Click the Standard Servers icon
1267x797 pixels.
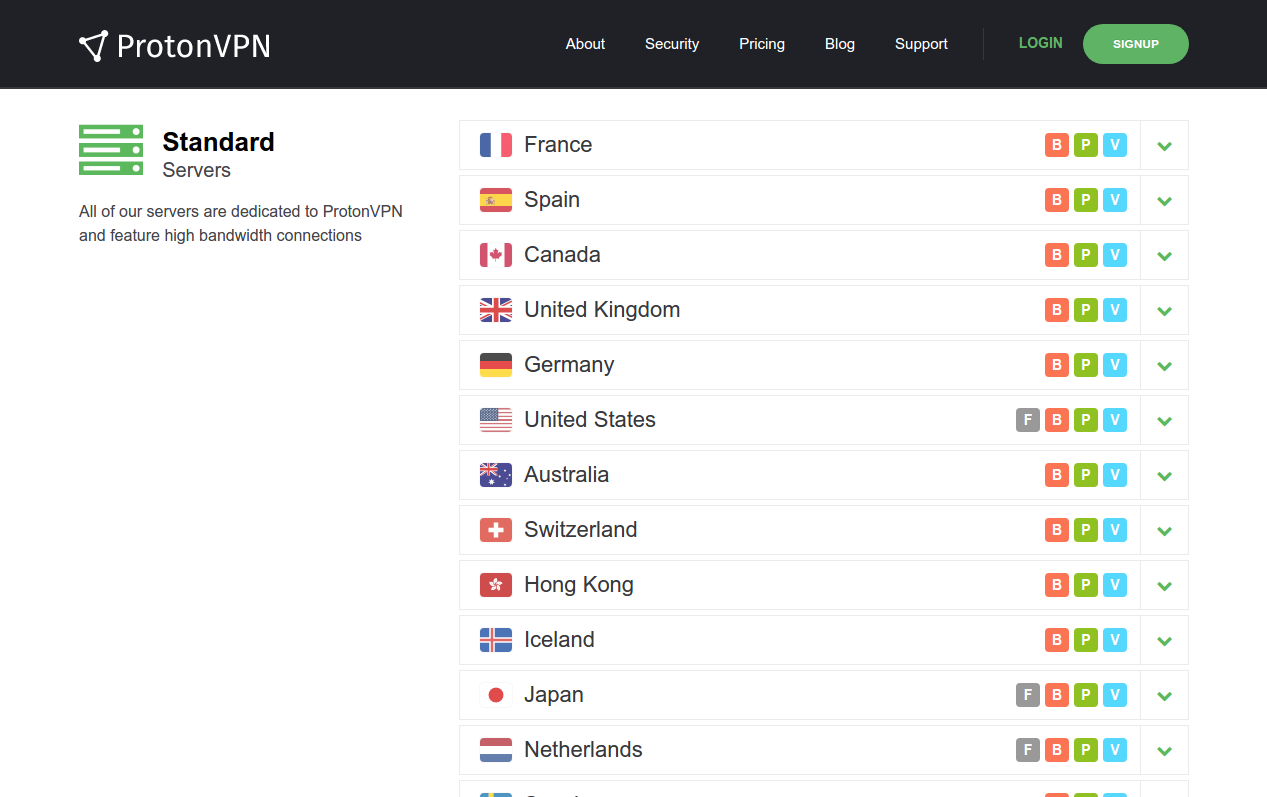111,150
